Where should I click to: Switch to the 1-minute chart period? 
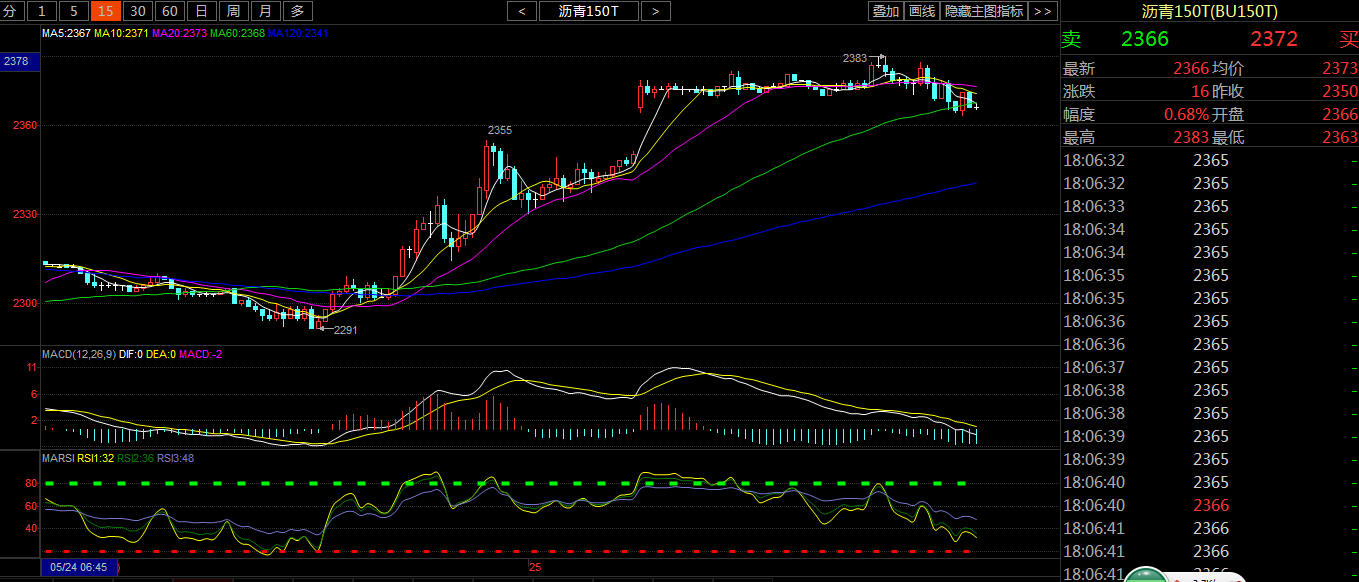pyautogui.click(x=41, y=11)
